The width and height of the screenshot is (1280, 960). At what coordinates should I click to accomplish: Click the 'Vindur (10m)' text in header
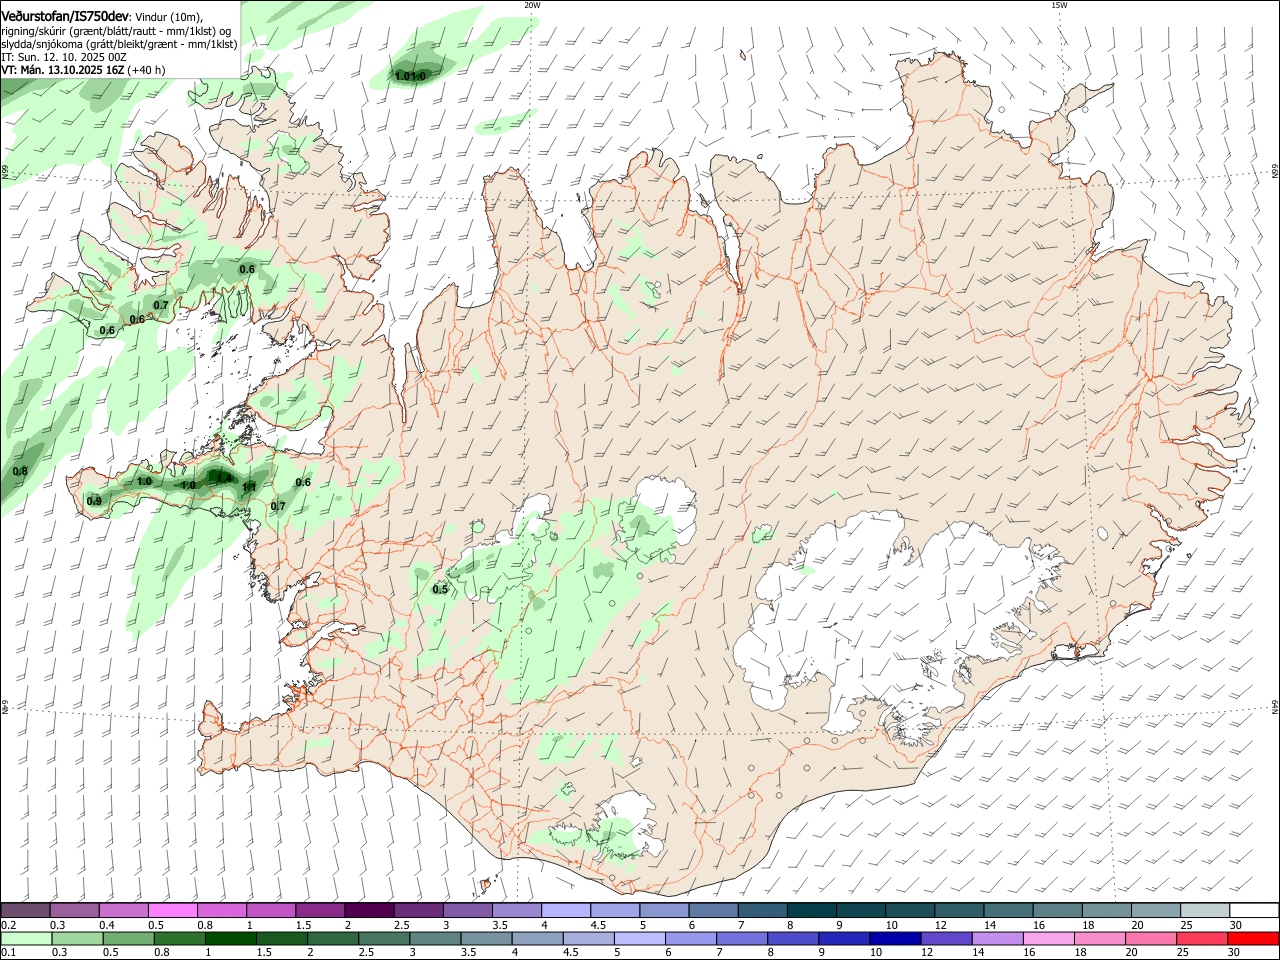(168, 17)
